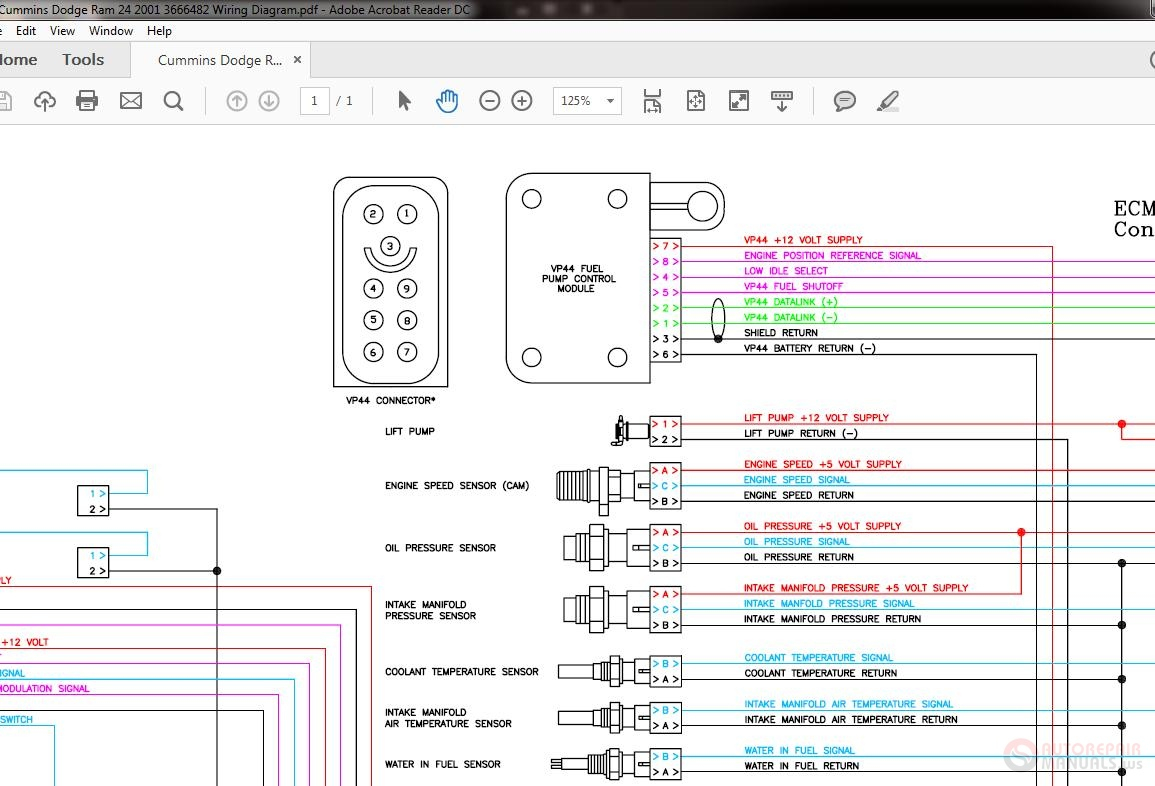Click the VP44 CONNECTOR* caption
The width and height of the screenshot is (1155, 786).
coord(390,401)
